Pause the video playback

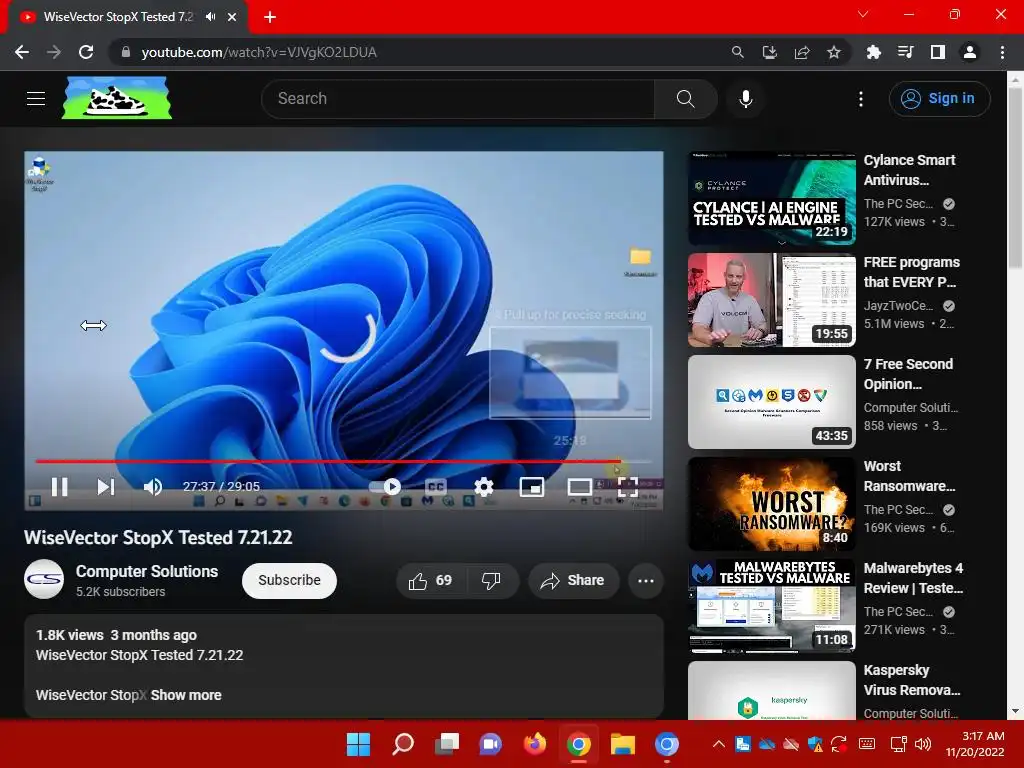(x=59, y=487)
